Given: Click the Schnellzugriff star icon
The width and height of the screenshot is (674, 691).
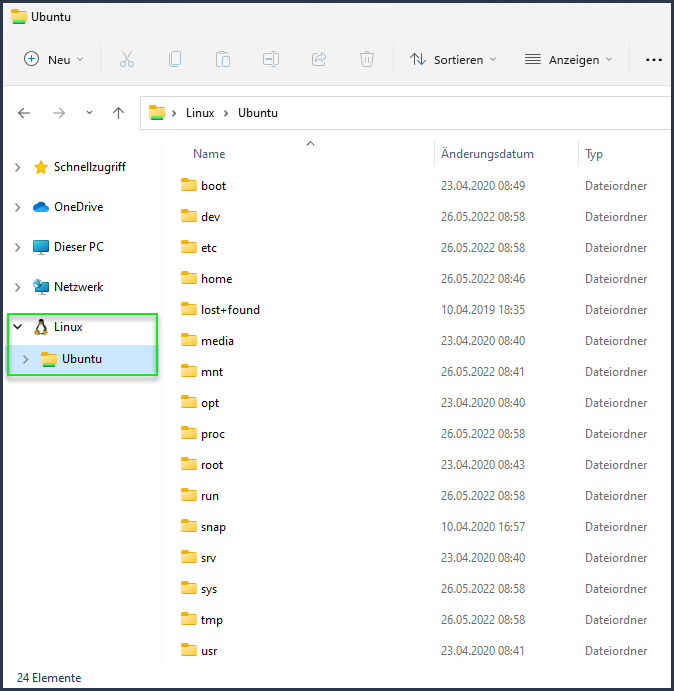Looking at the screenshot, I should (41, 167).
